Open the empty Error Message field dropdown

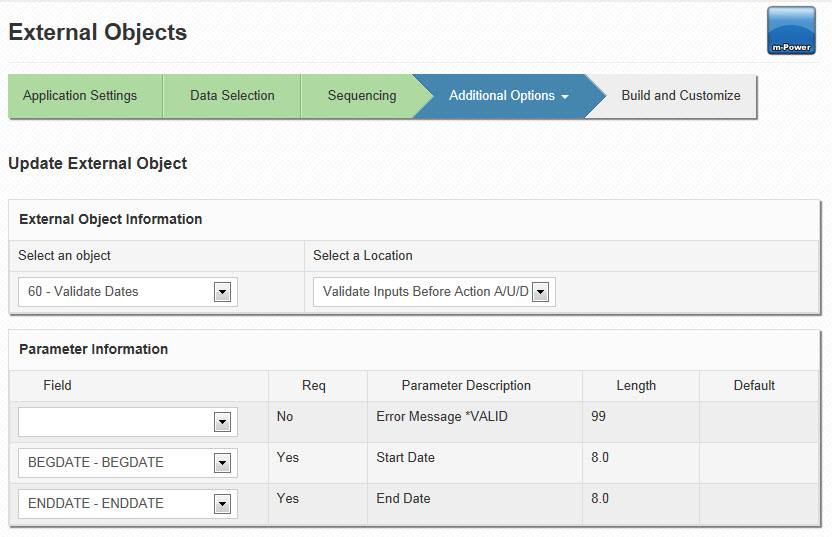coord(128,422)
